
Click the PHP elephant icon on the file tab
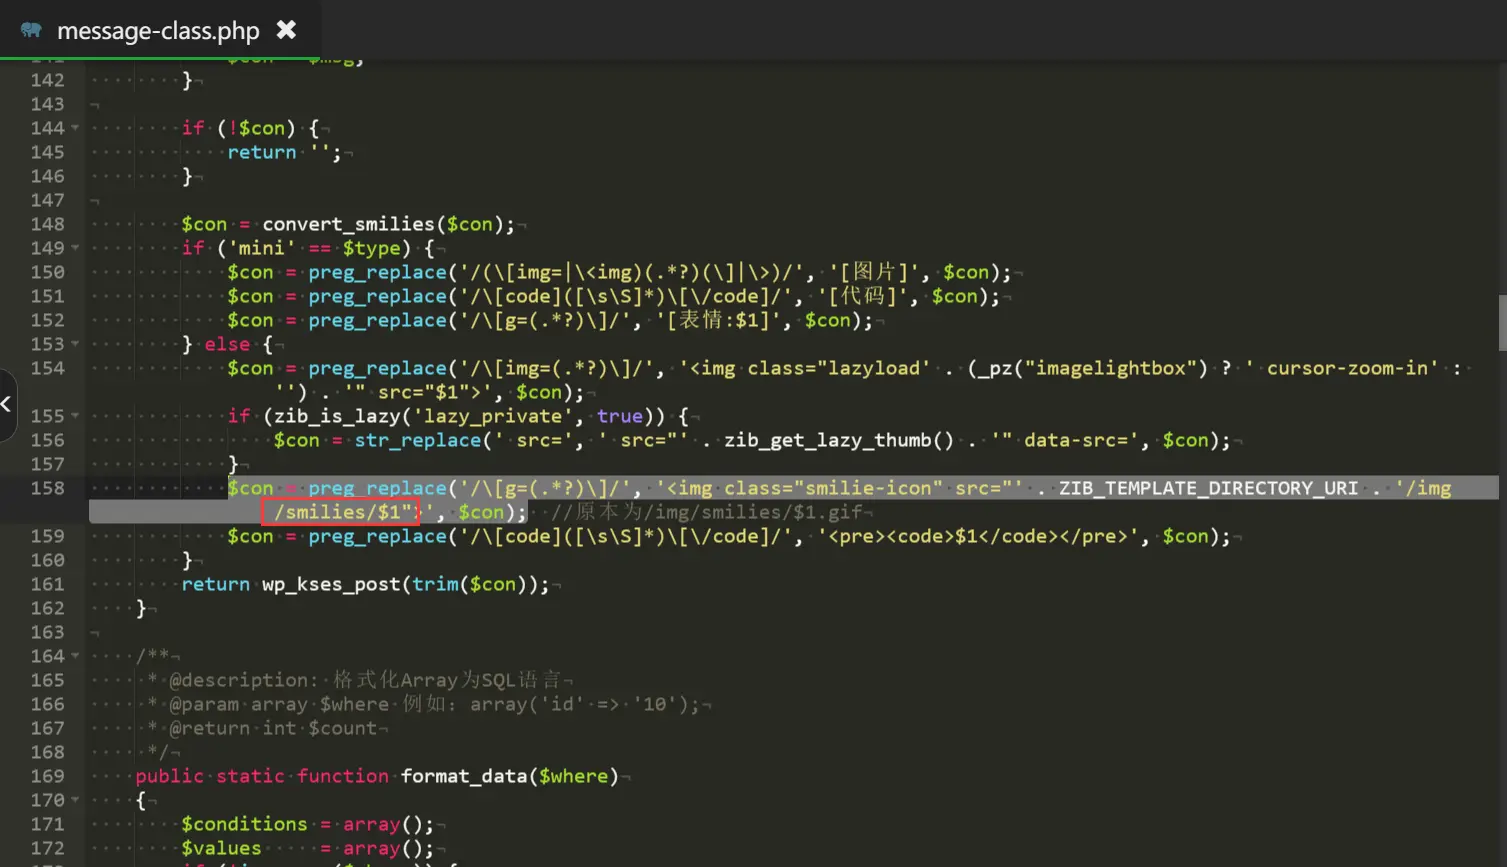click(x=31, y=30)
